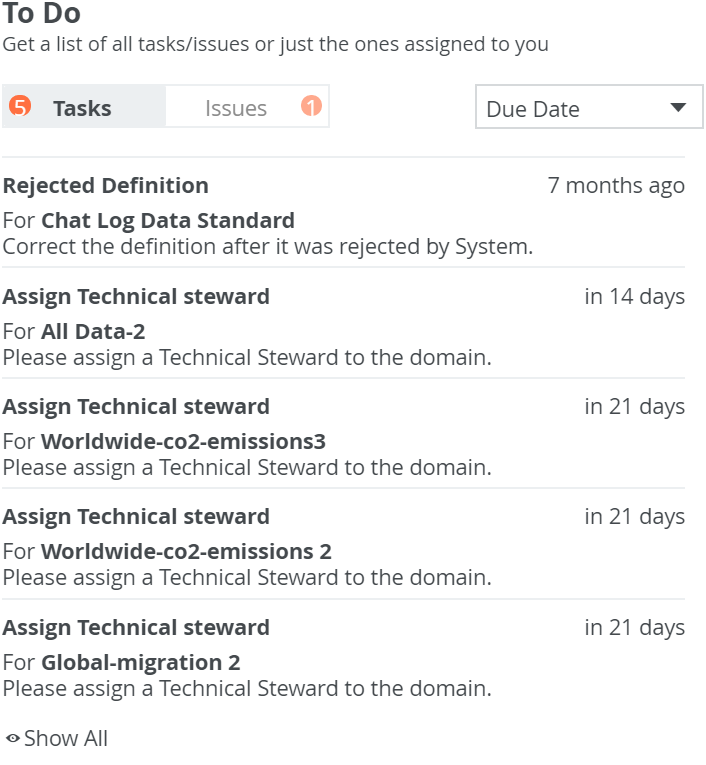Open Worldwide-co2-emissions3 domain link
Viewport: 706px width, 765px height.
coord(183,441)
